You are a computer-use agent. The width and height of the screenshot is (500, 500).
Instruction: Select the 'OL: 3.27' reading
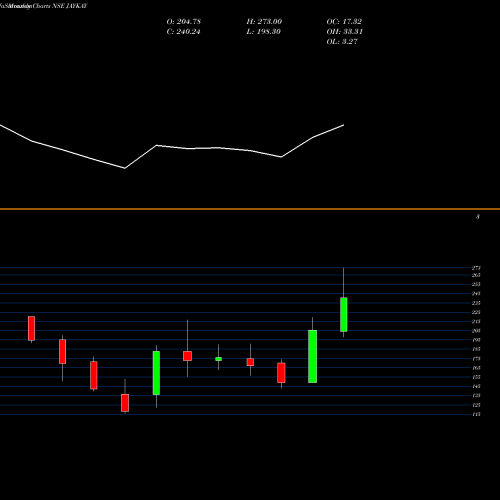342,42
